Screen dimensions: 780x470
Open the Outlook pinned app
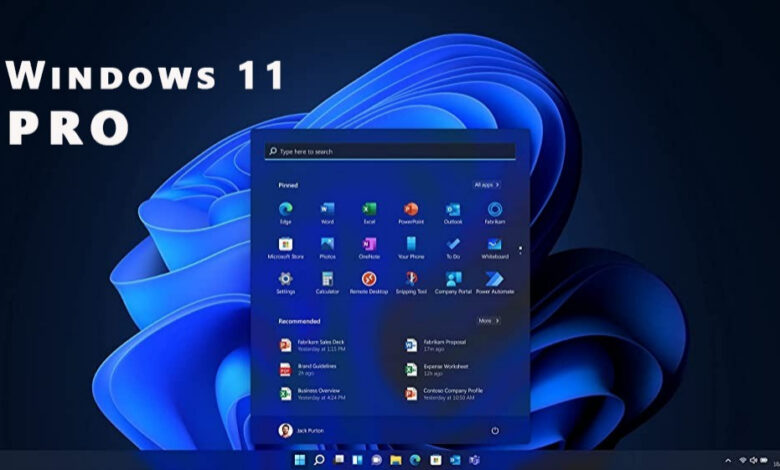453,210
